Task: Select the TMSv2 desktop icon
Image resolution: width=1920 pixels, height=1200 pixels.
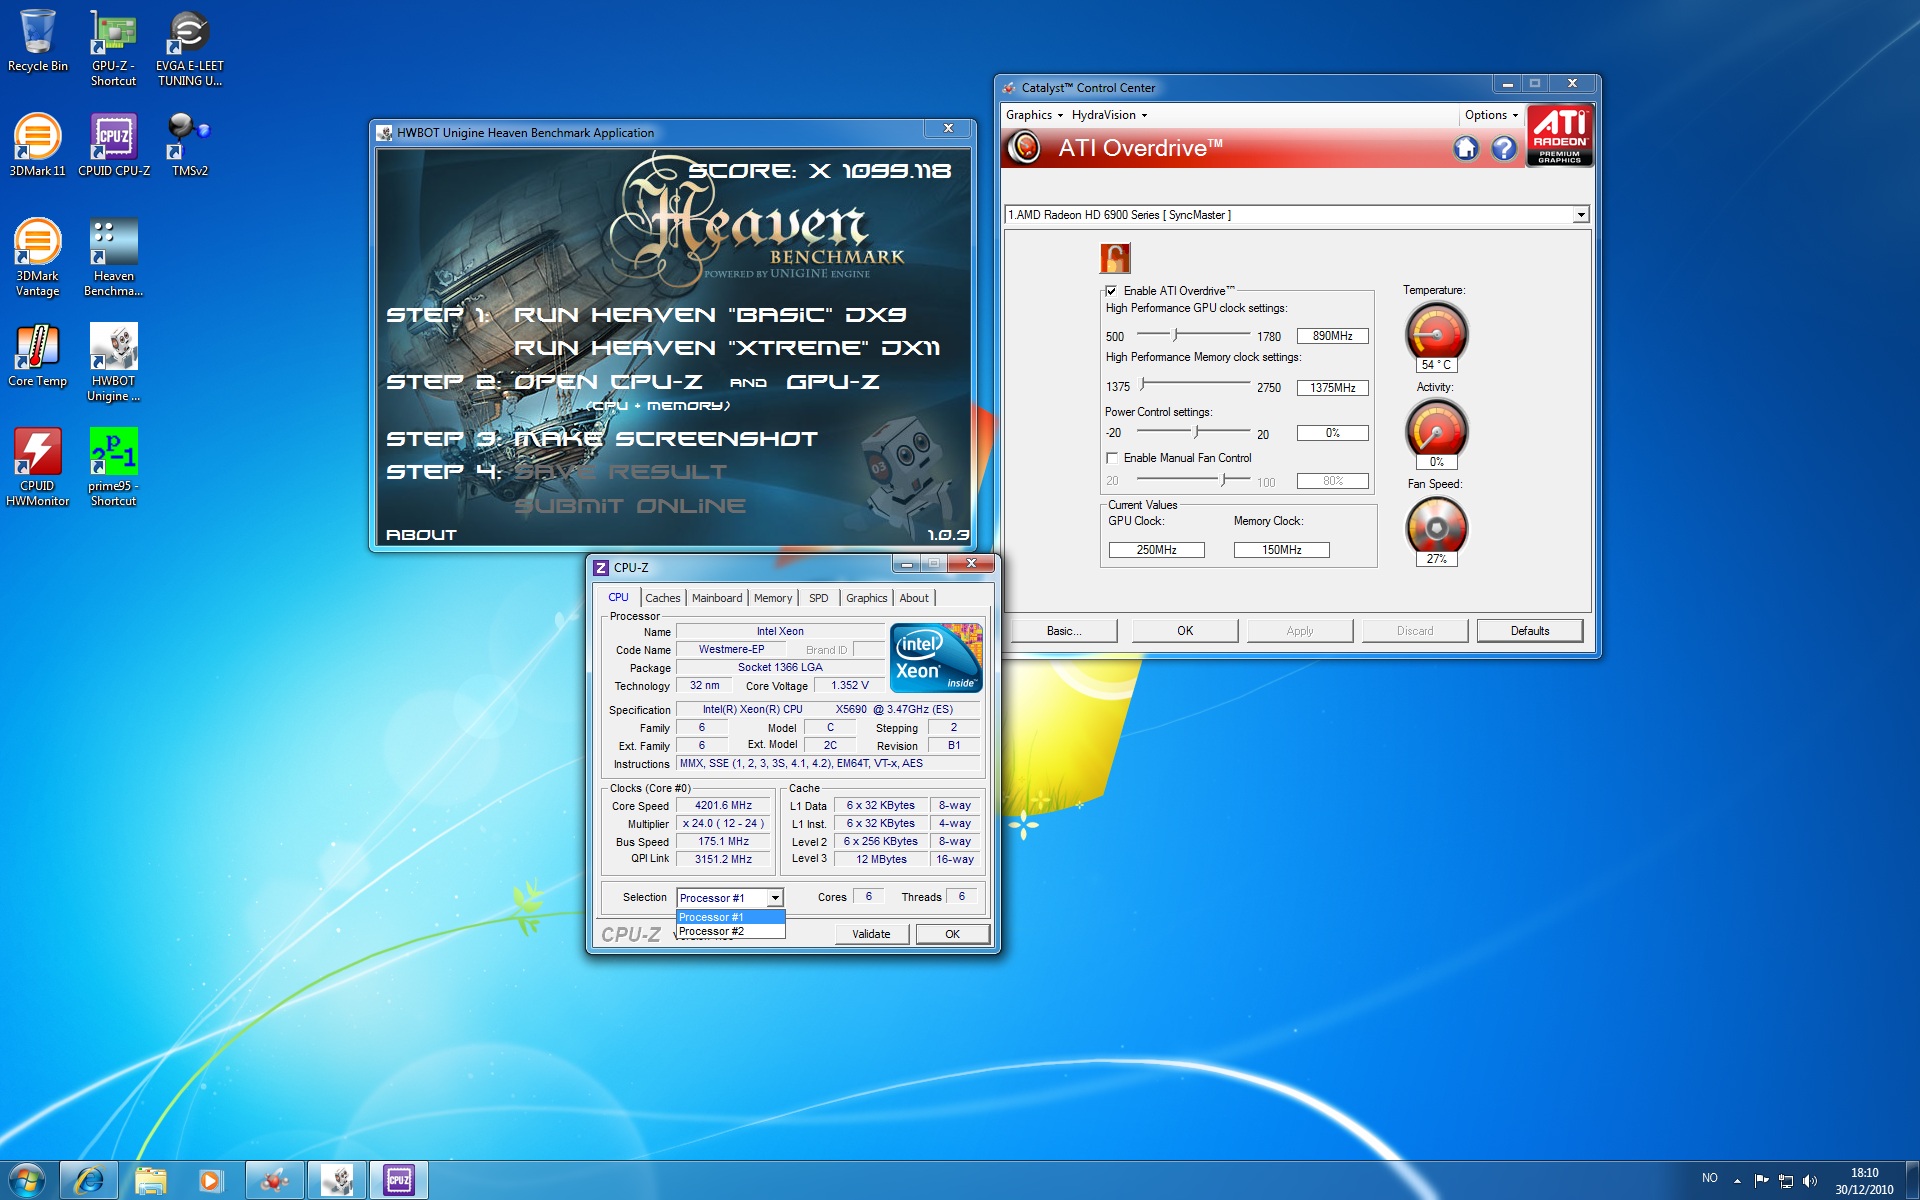Action: coord(189,145)
